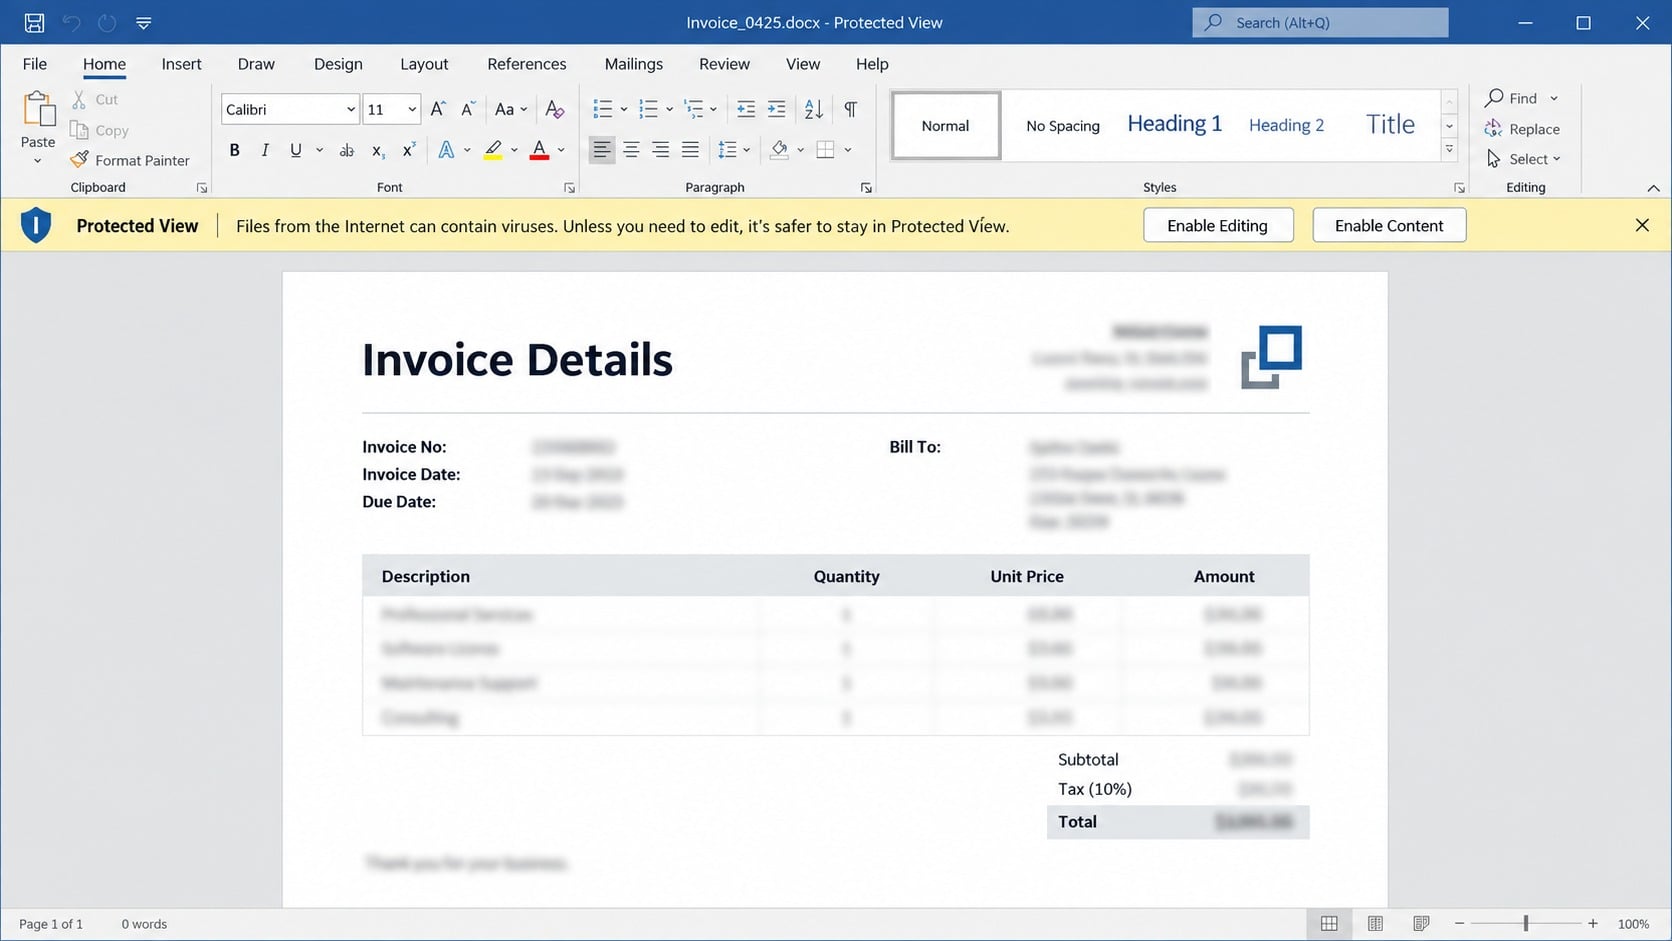This screenshot has width=1672, height=941.
Task: Apply the Normal style
Action: (x=946, y=125)
